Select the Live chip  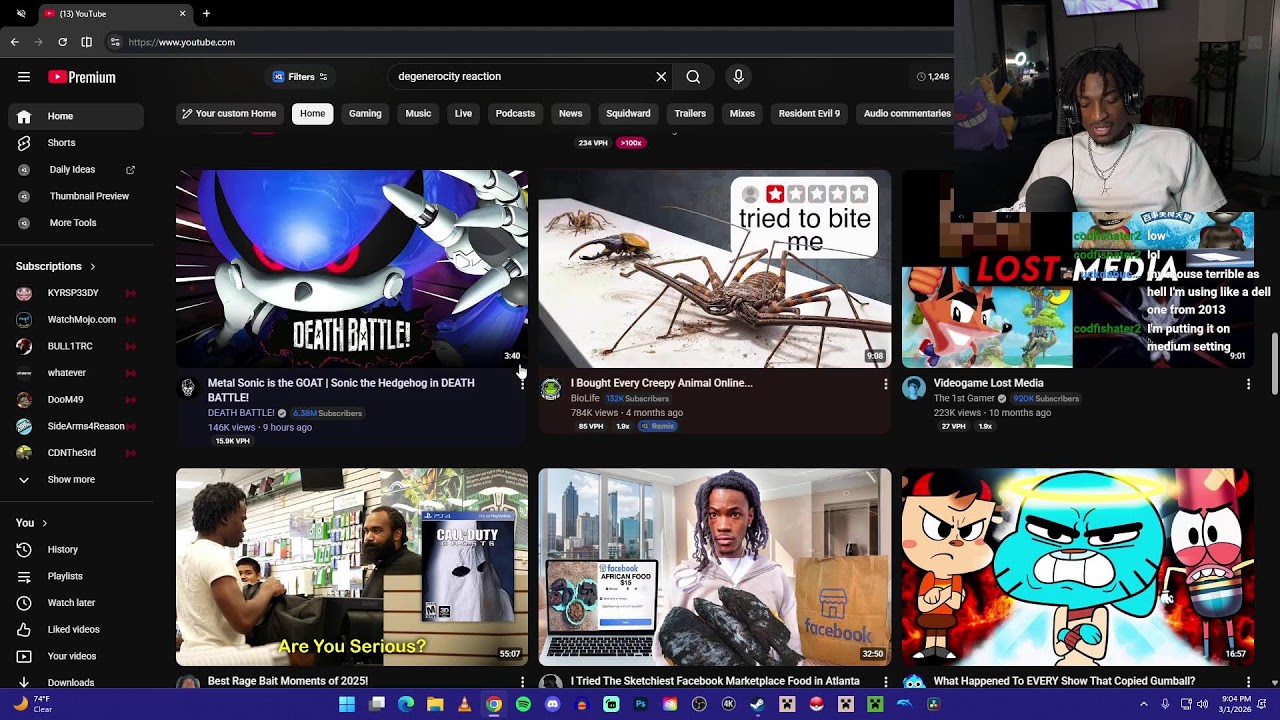click(x=463, y=114)
